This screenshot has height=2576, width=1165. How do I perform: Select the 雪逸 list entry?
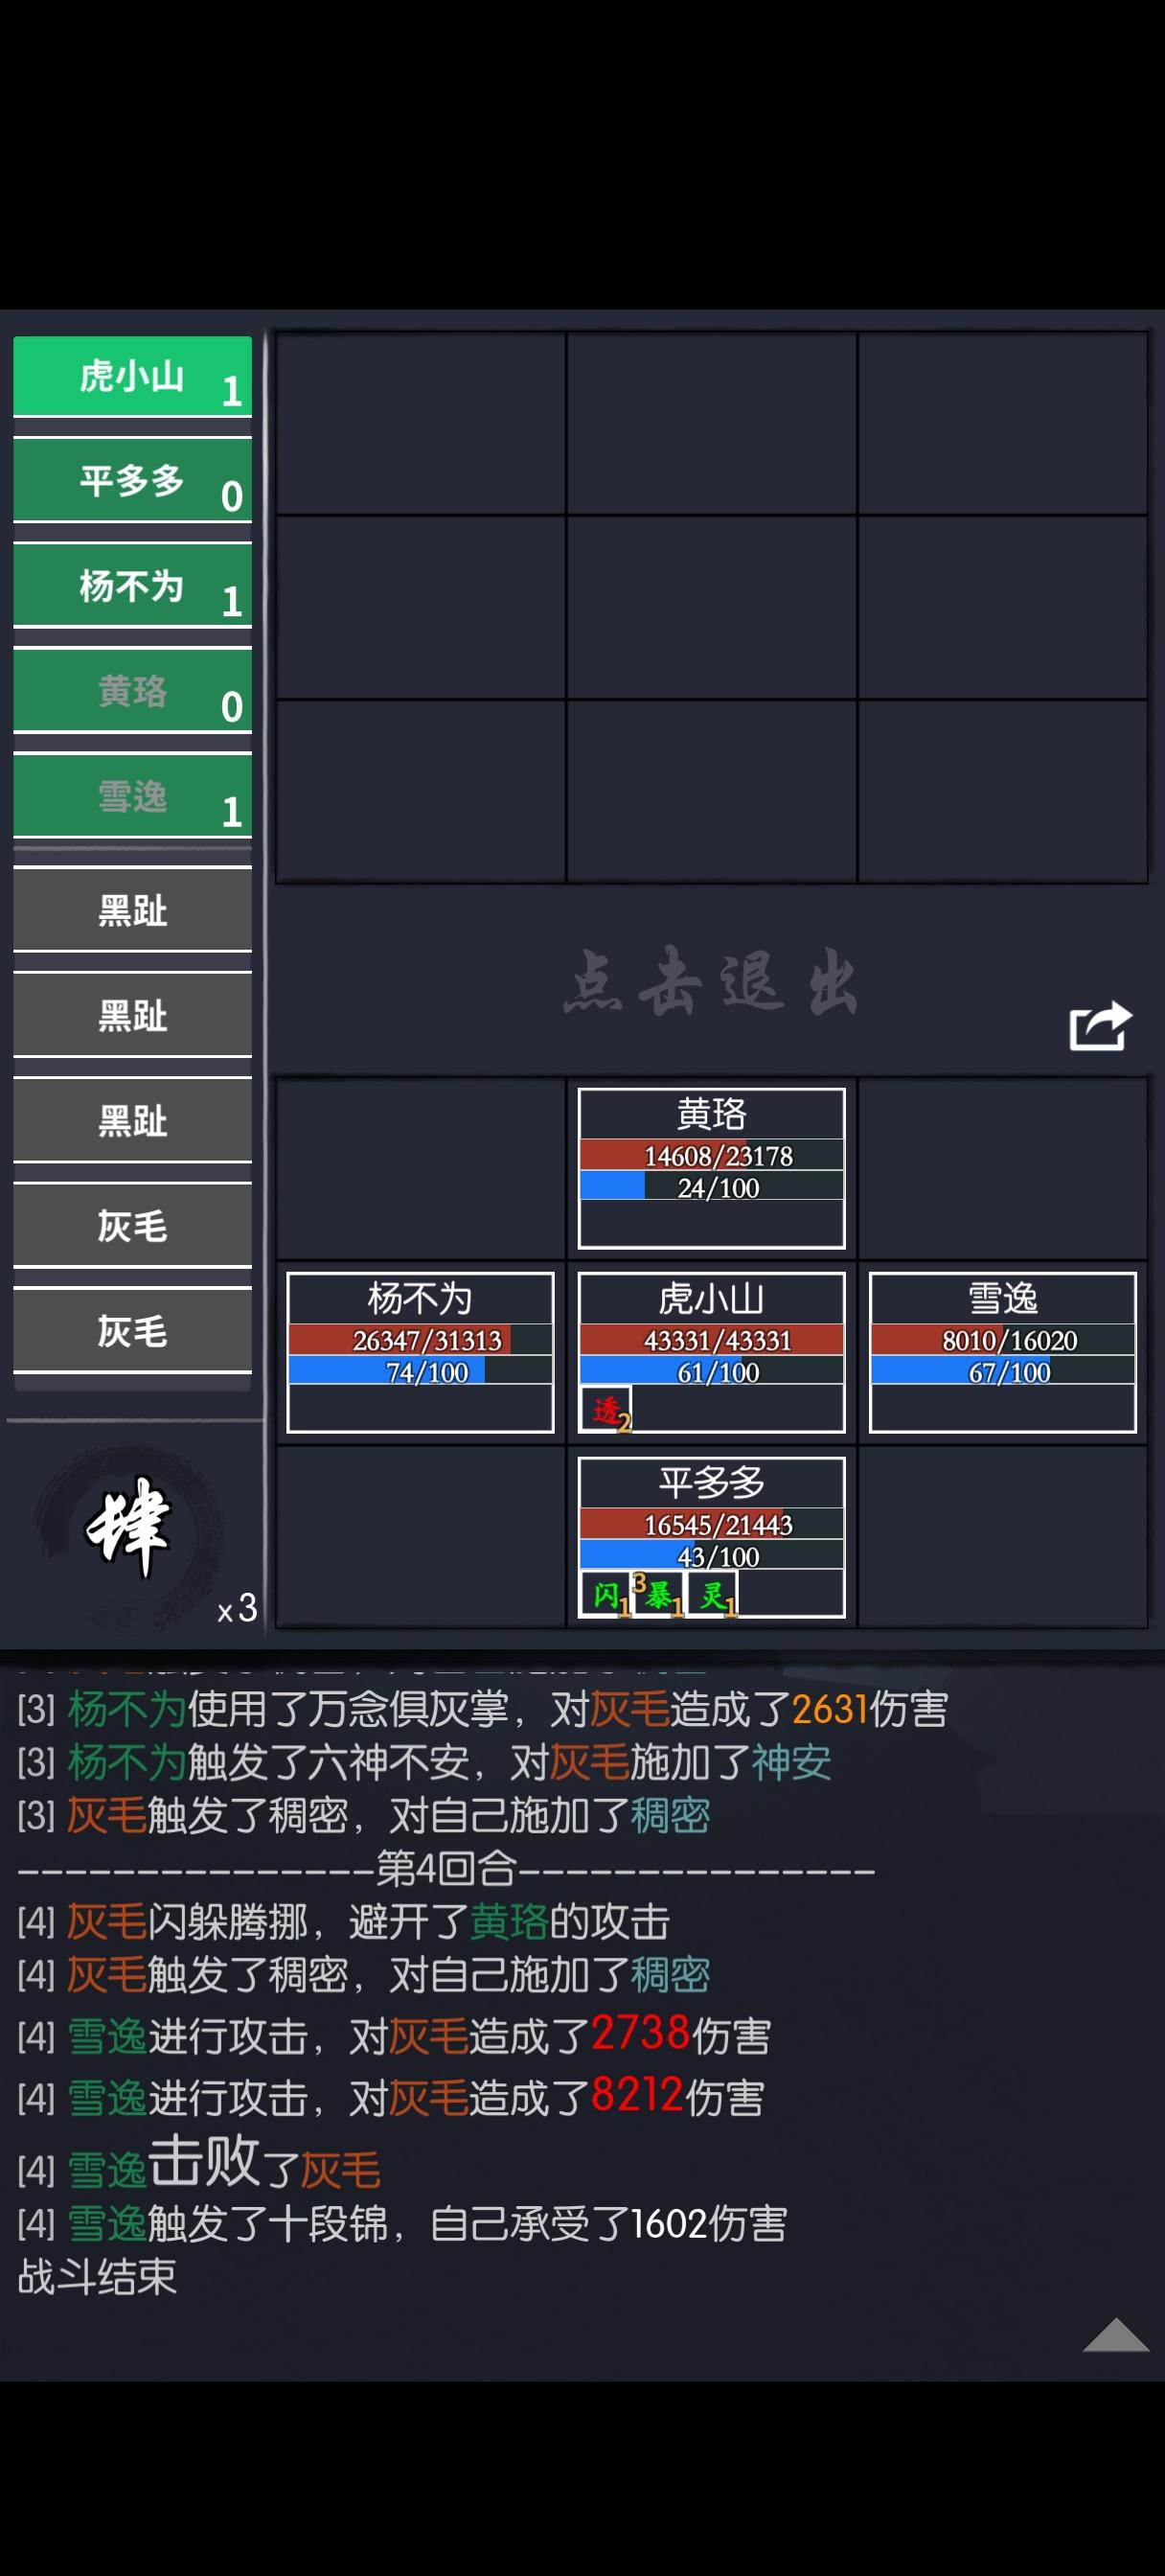point(133,796)
